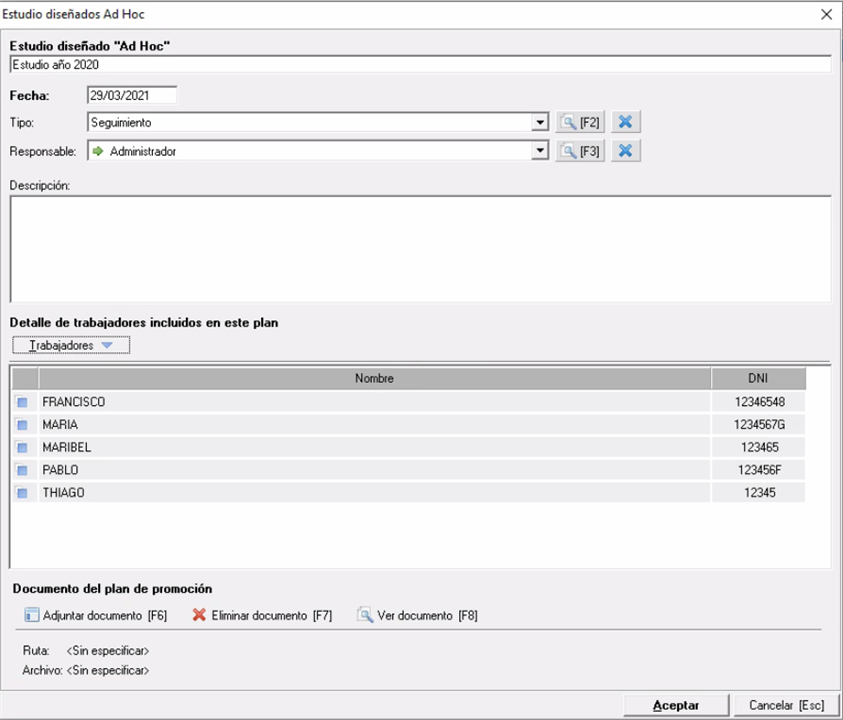The image size is (843, 720).
Task: Click inside the Descripción text area
Action: 420,248
